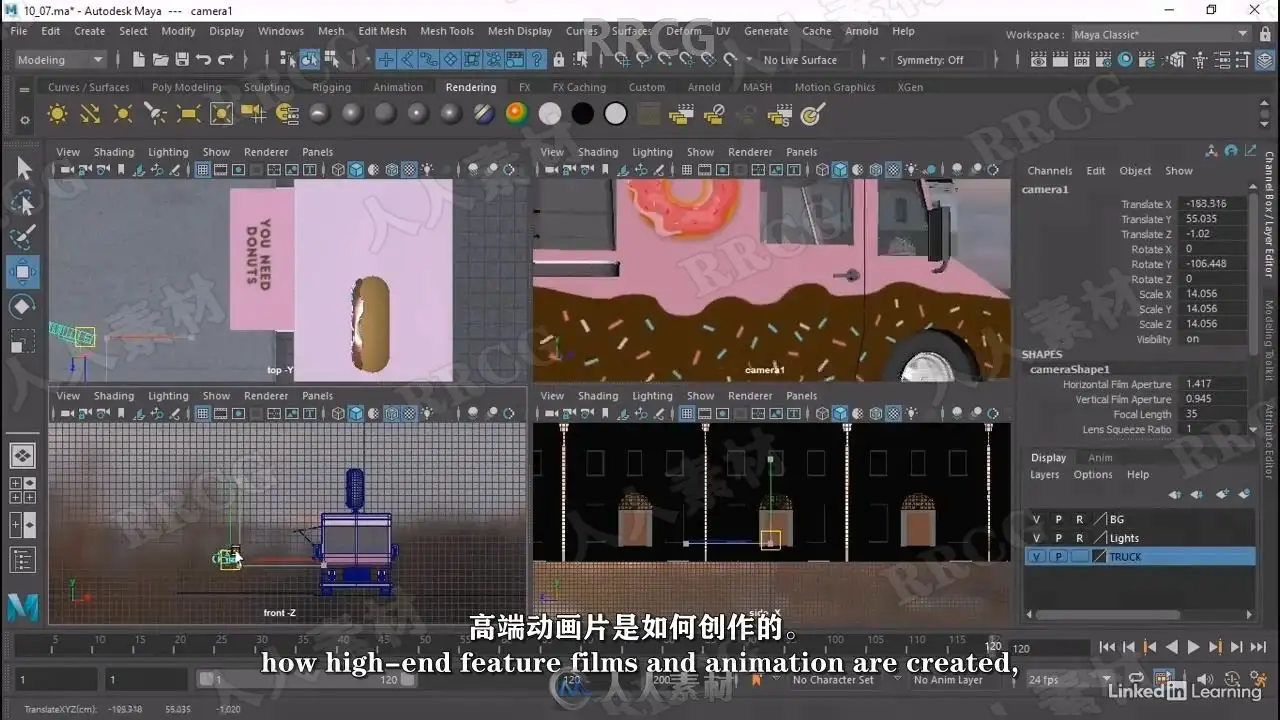Image resolution: width=1280 pixels, height=720 pixels.
Task: Open the Outliner panel layout icon
Action: tap(23, 560)
